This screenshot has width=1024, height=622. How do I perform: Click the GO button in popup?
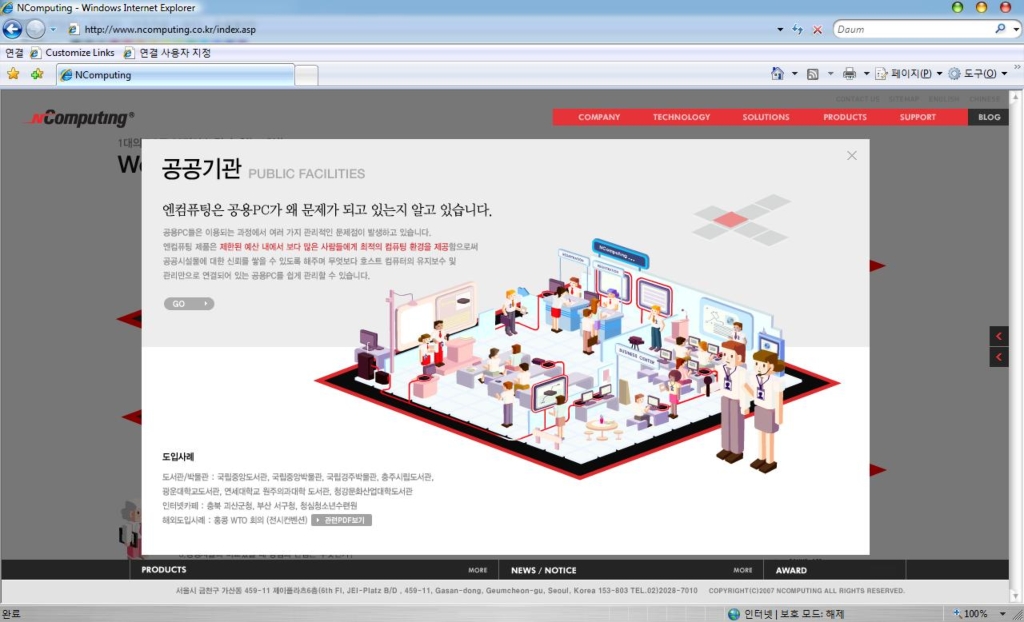click(x=189, y=304)
